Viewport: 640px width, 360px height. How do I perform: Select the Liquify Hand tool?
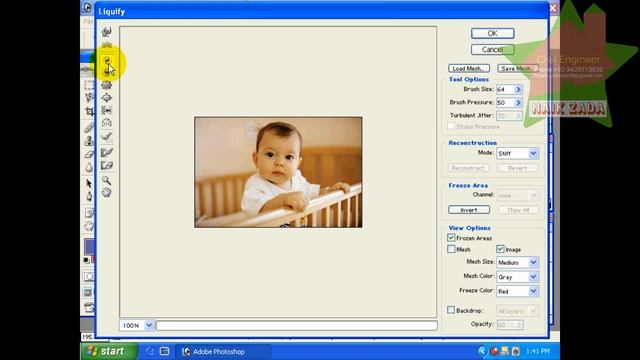(x=107, y=193)
